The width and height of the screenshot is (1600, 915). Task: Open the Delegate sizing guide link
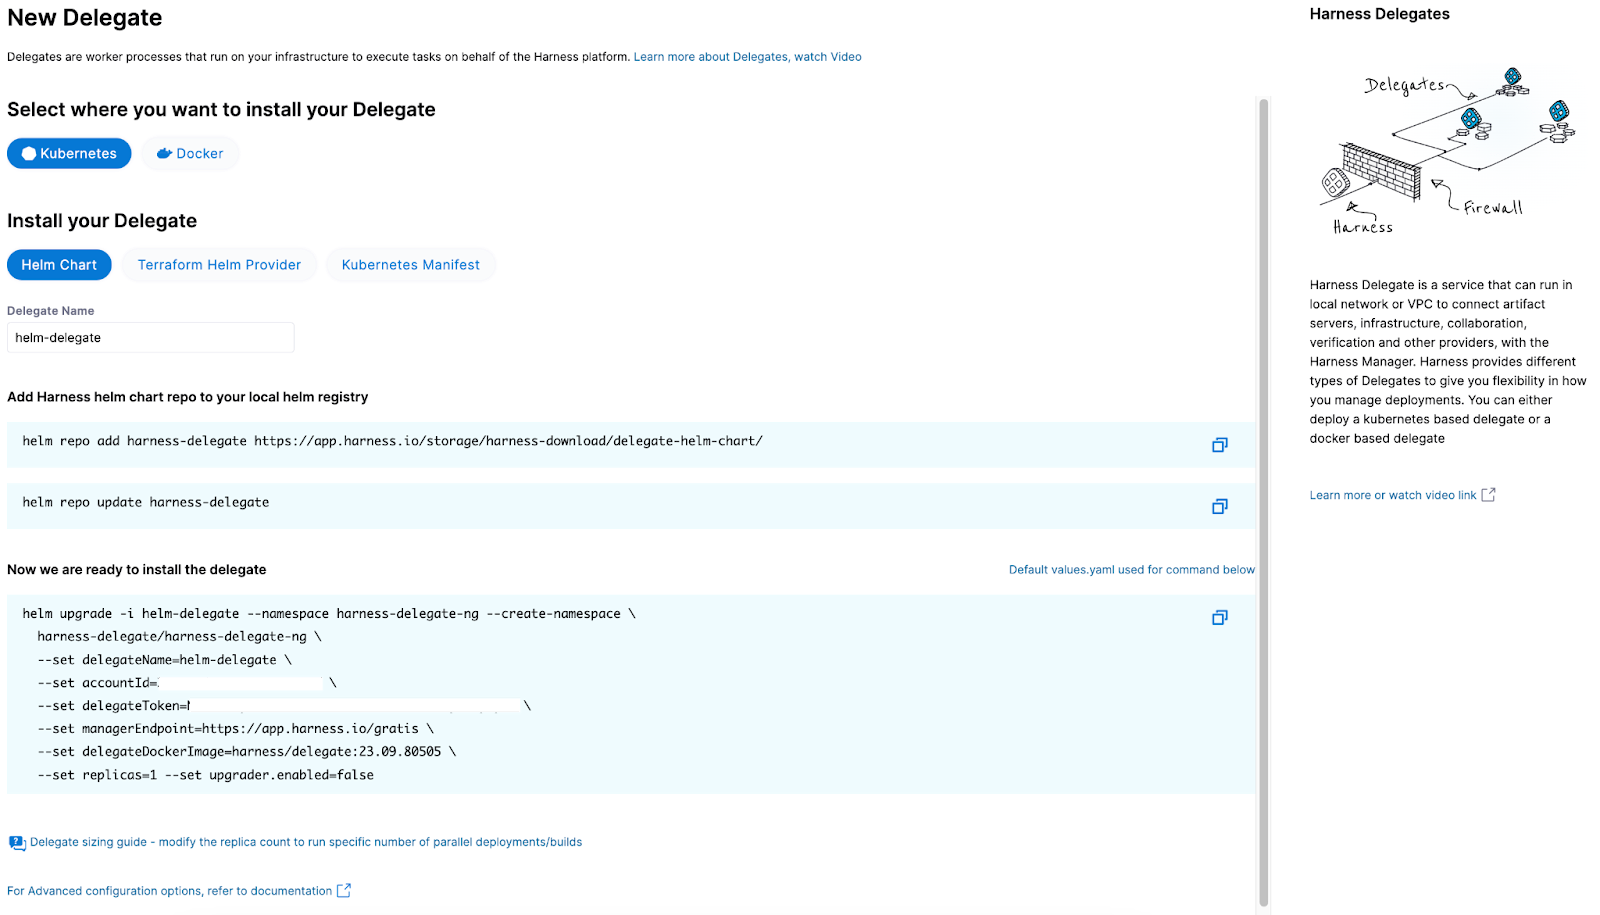point(306,842)
